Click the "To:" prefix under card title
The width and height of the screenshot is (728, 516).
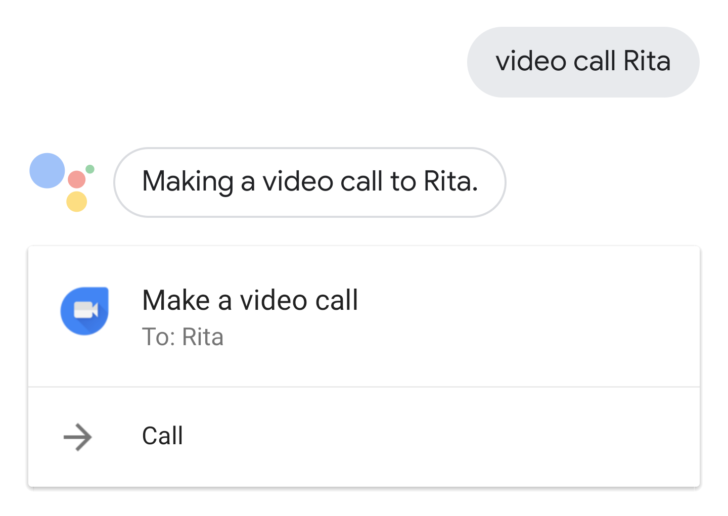[x=159, y=337]
